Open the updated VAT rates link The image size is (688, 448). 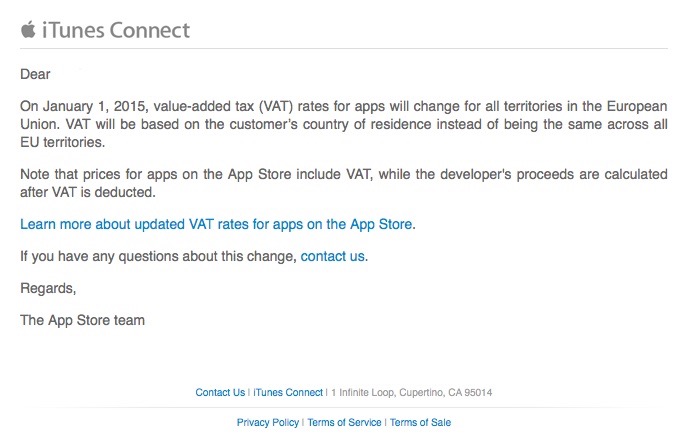[216, 224]
